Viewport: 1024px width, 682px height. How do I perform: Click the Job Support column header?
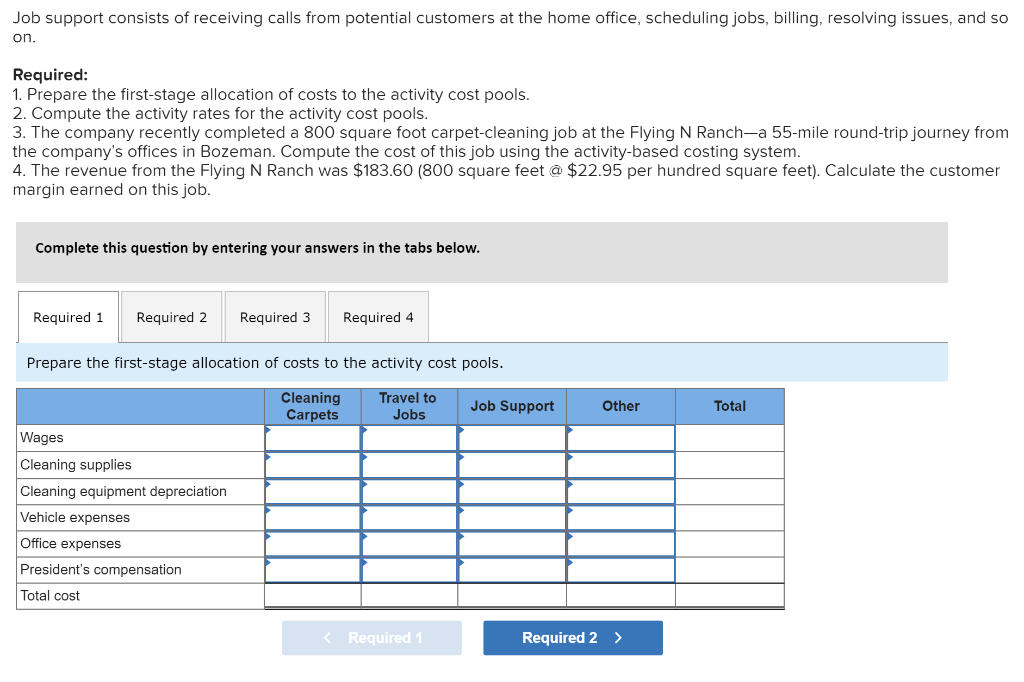pos(512,406)
